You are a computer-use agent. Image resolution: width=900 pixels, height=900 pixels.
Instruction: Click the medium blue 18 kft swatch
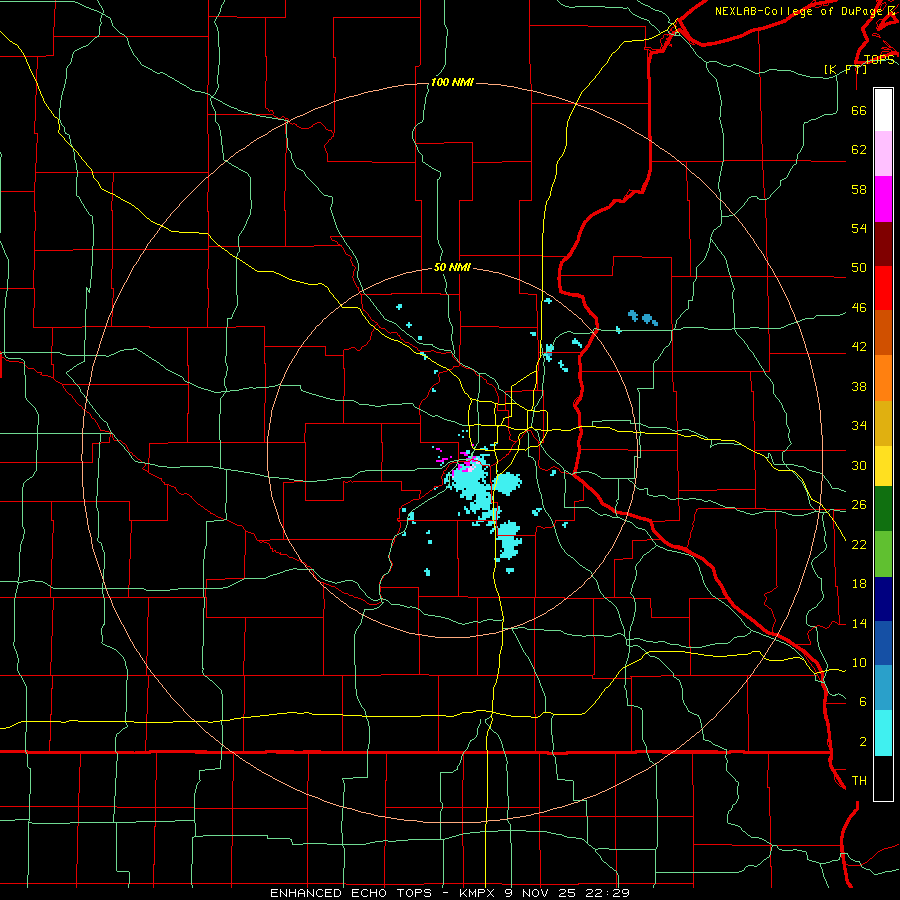(883, 643)
